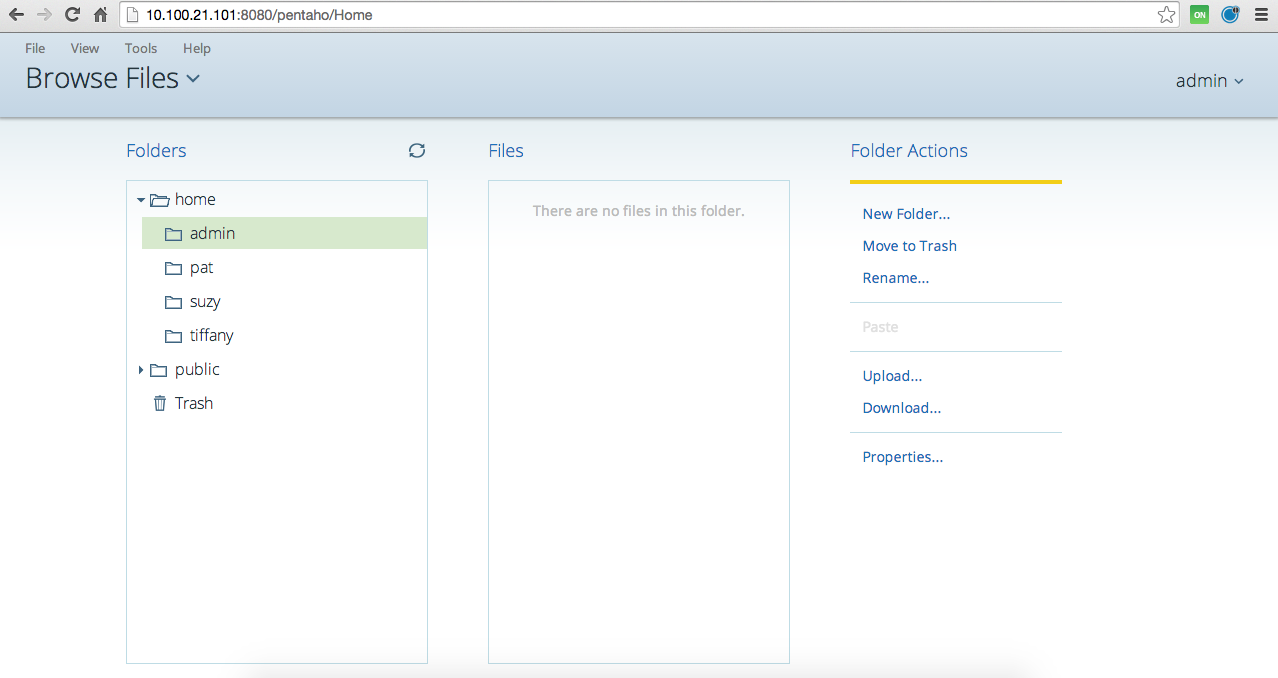Click the browser address bar URL
Screen dimensions: 1278x678
coord(259,15)
